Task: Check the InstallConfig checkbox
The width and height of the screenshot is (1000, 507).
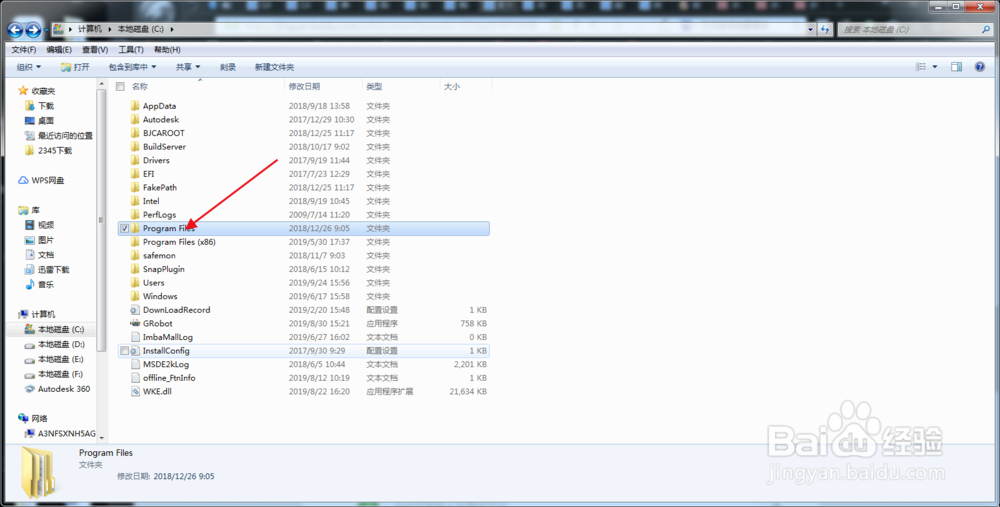Action: click(124, 351)
